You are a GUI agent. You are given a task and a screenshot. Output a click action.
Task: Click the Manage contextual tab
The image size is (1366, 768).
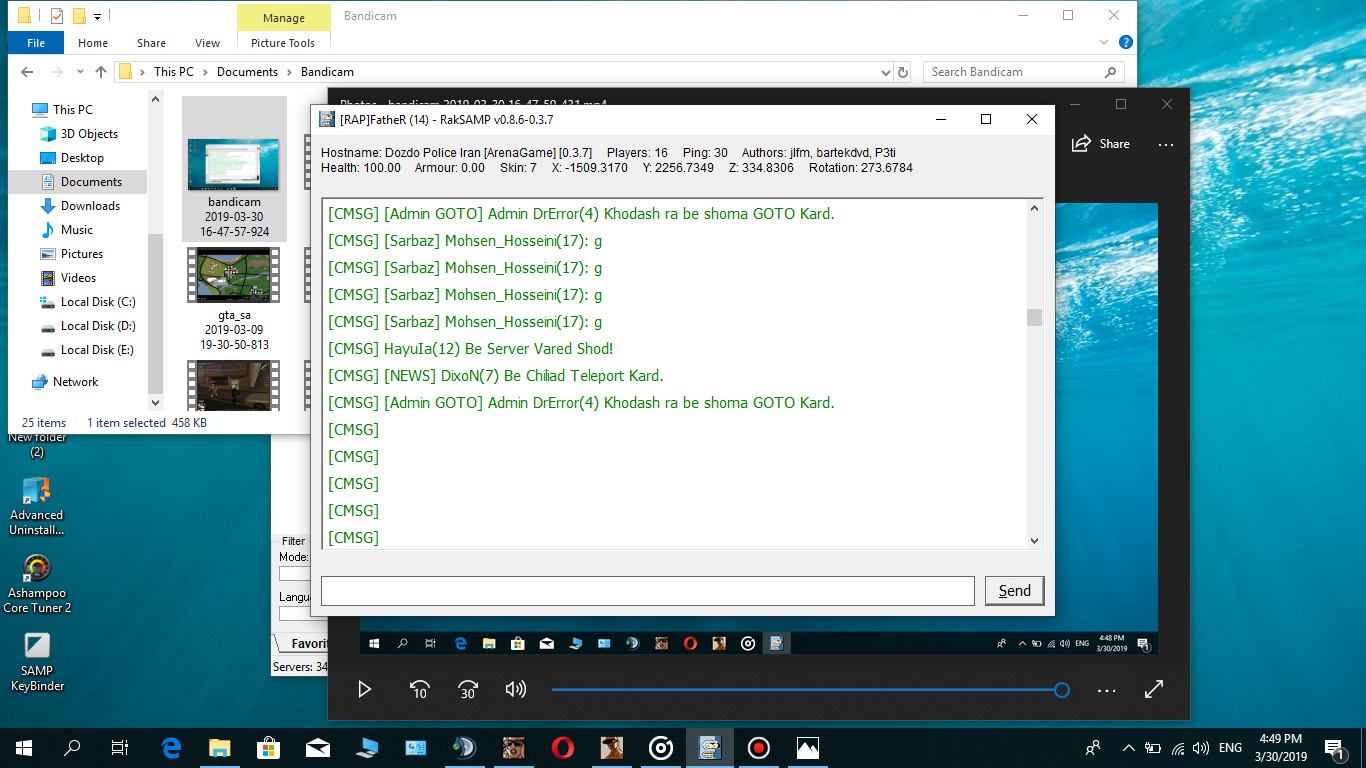284,18
